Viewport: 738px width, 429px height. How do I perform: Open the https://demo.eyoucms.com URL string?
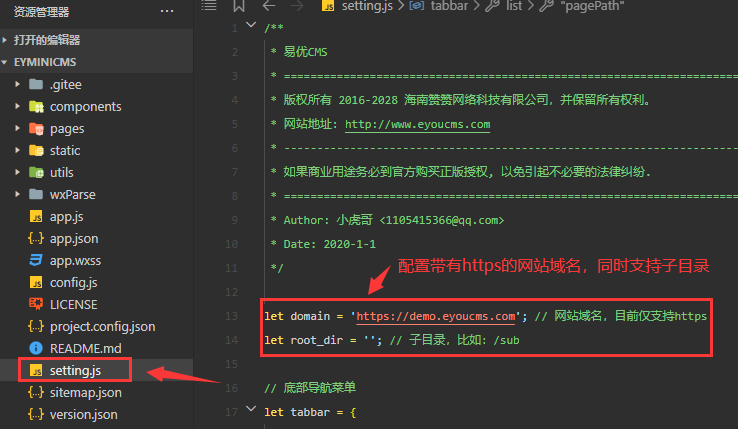tap(436, 316)
